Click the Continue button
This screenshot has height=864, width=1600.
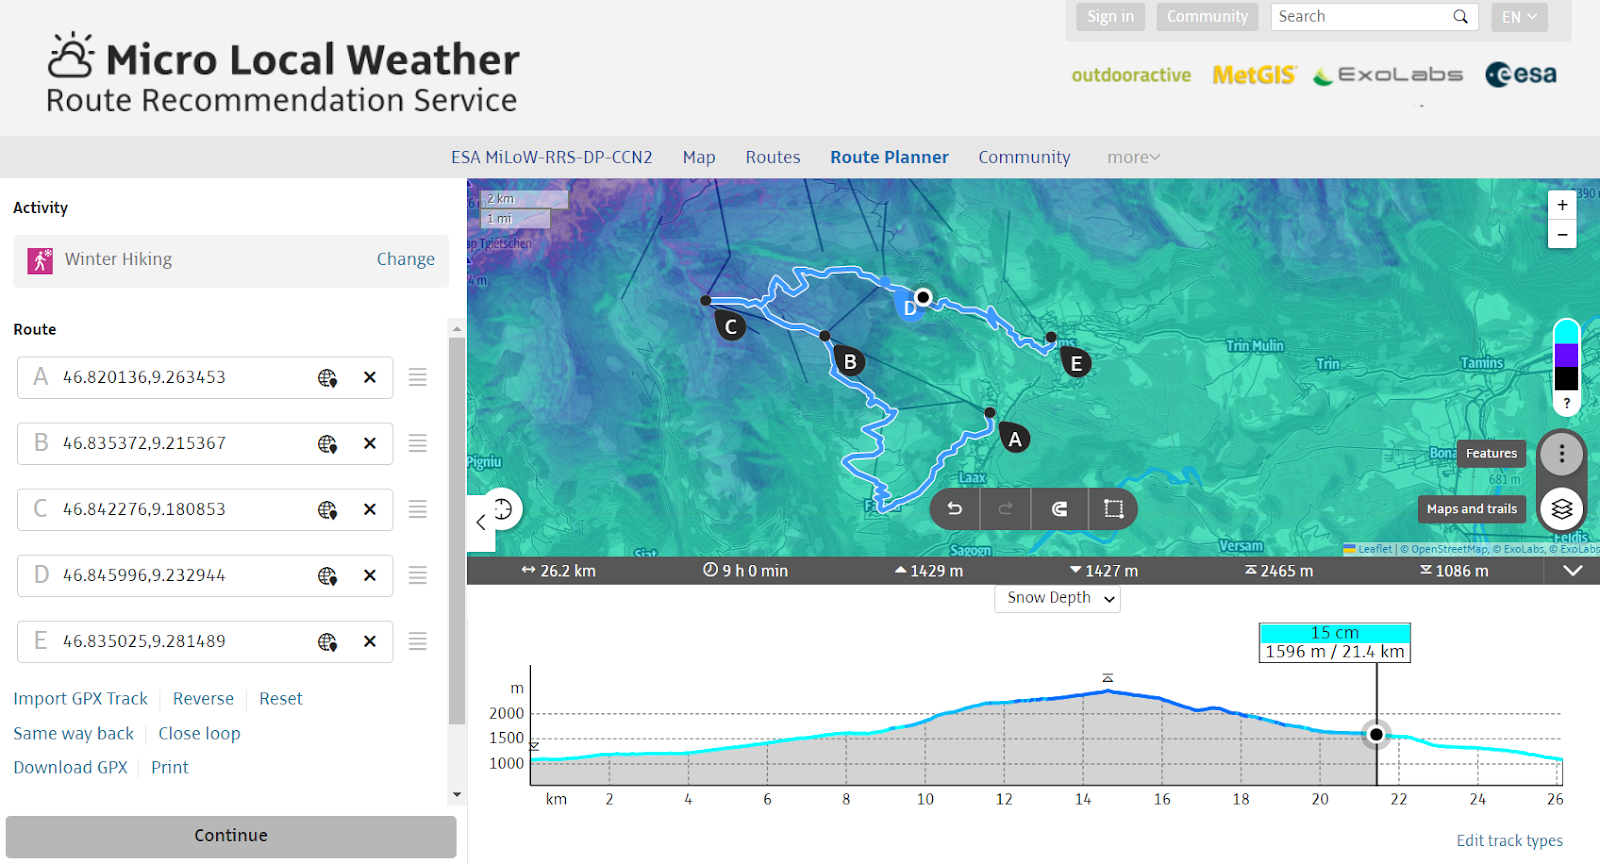pos(231,836)
